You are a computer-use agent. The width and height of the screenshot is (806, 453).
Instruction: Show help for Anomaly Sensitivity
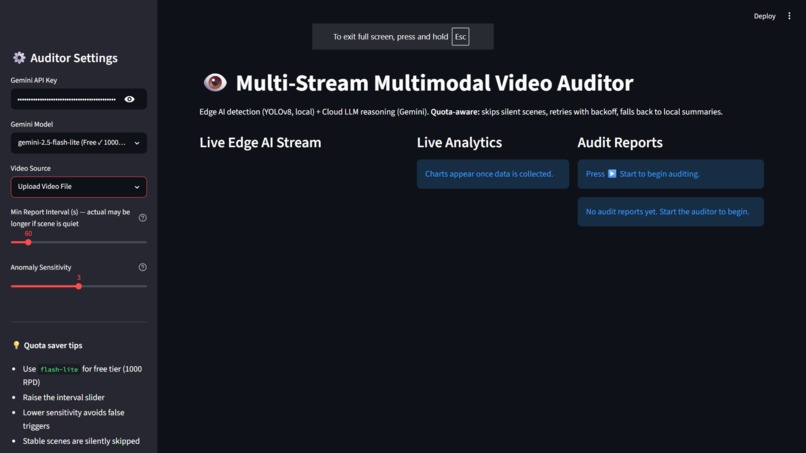coord(142,267)
